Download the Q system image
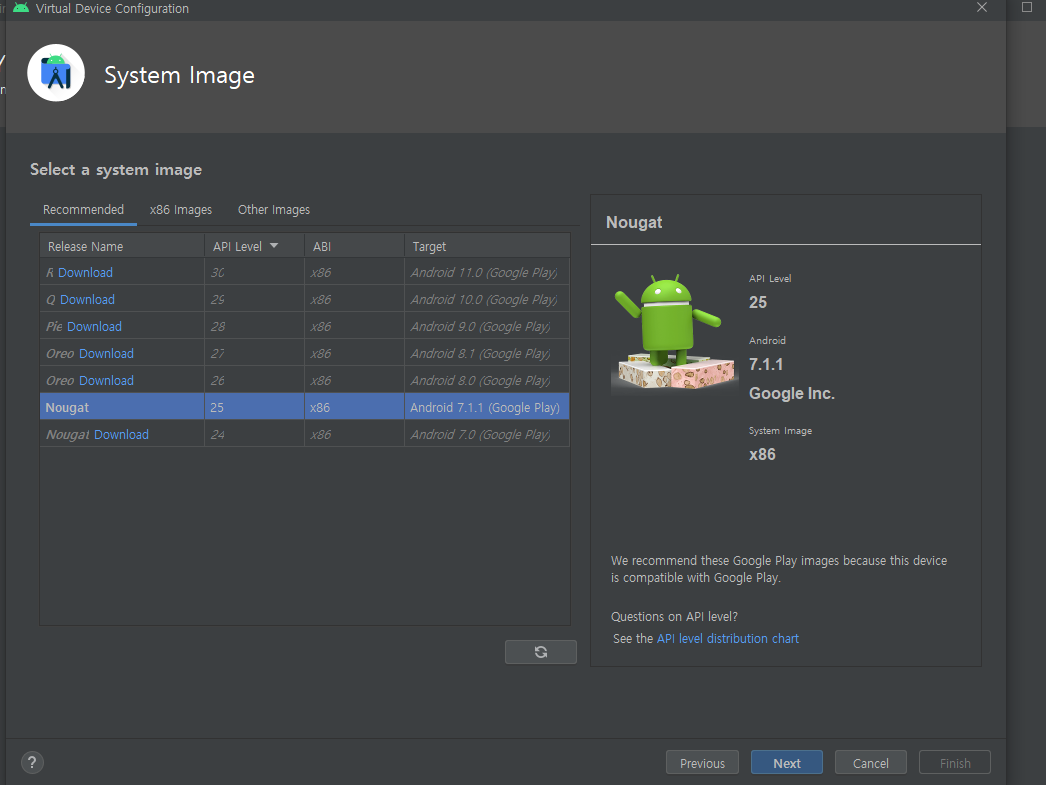The width and height of the screenshot is (1046, 785). pos(87,299)
